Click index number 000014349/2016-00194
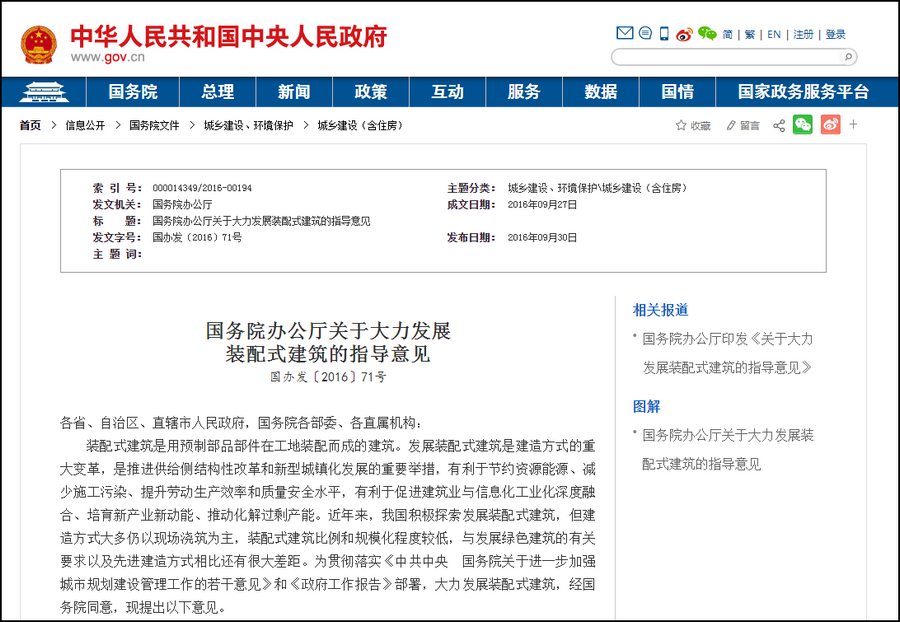Screen dimensions: 900x622 202,188
